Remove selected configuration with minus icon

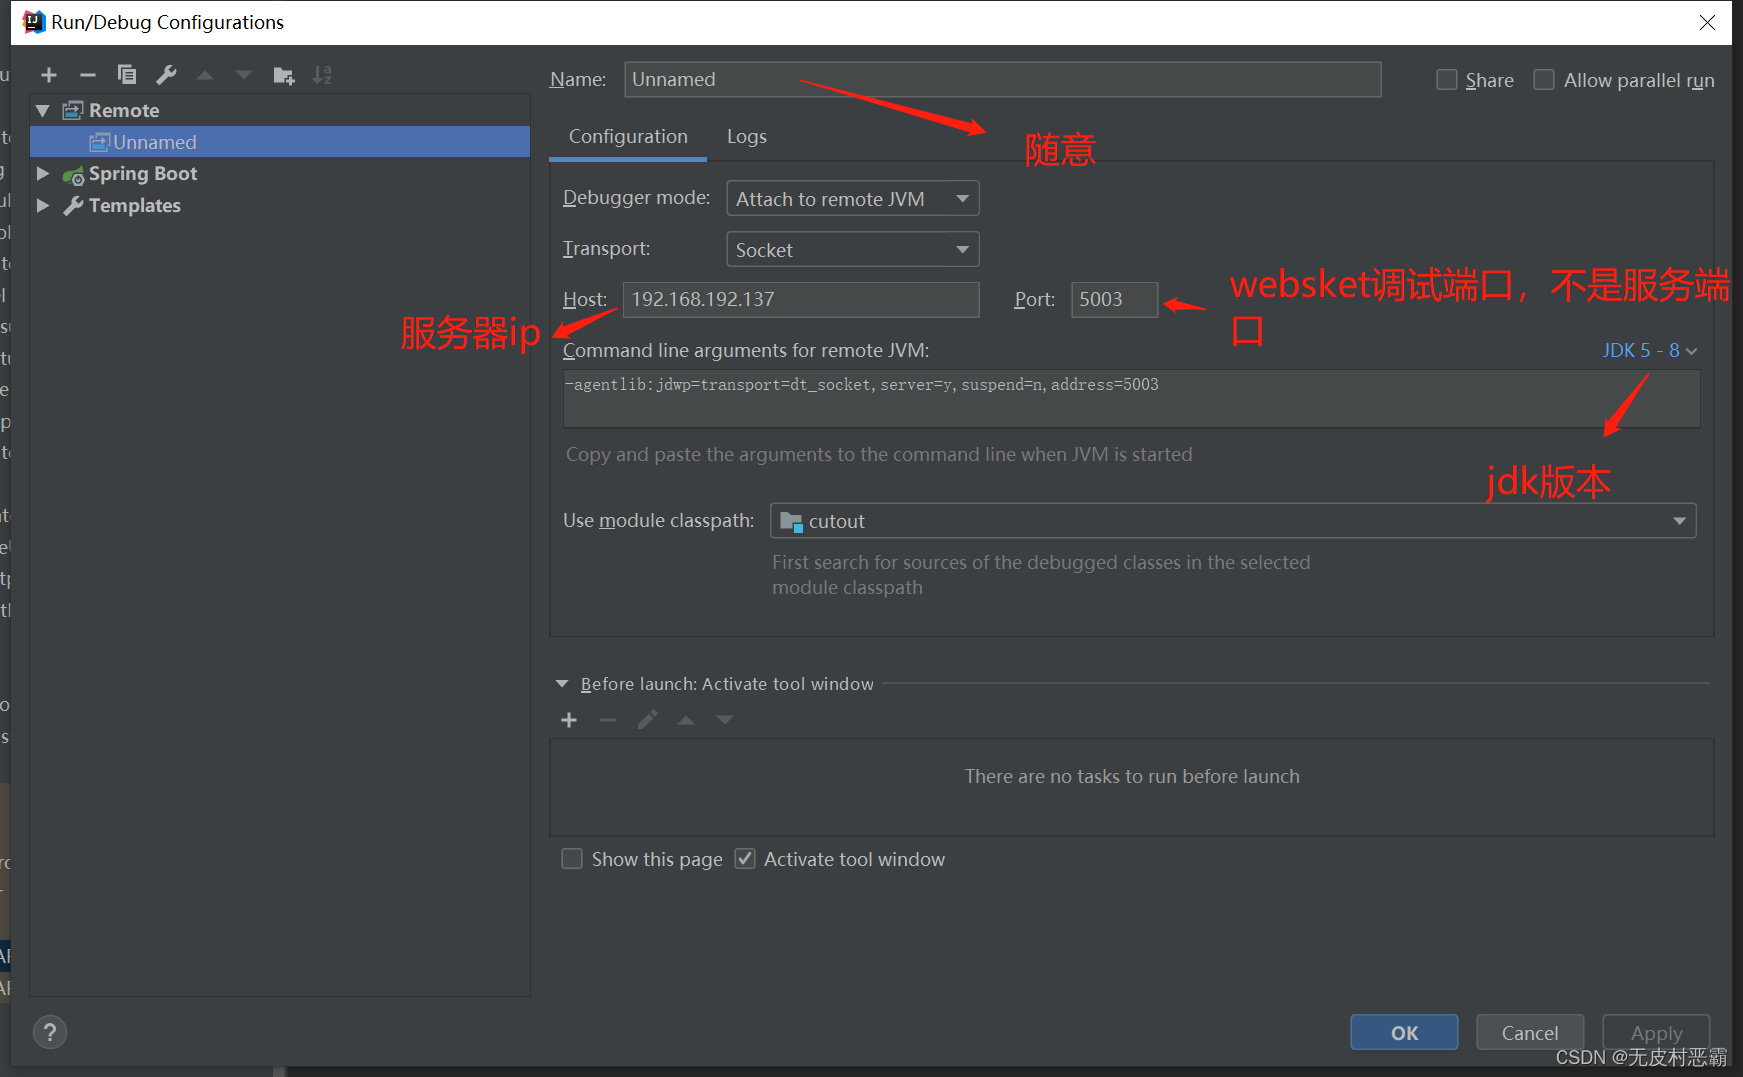[x=88, y=75]
